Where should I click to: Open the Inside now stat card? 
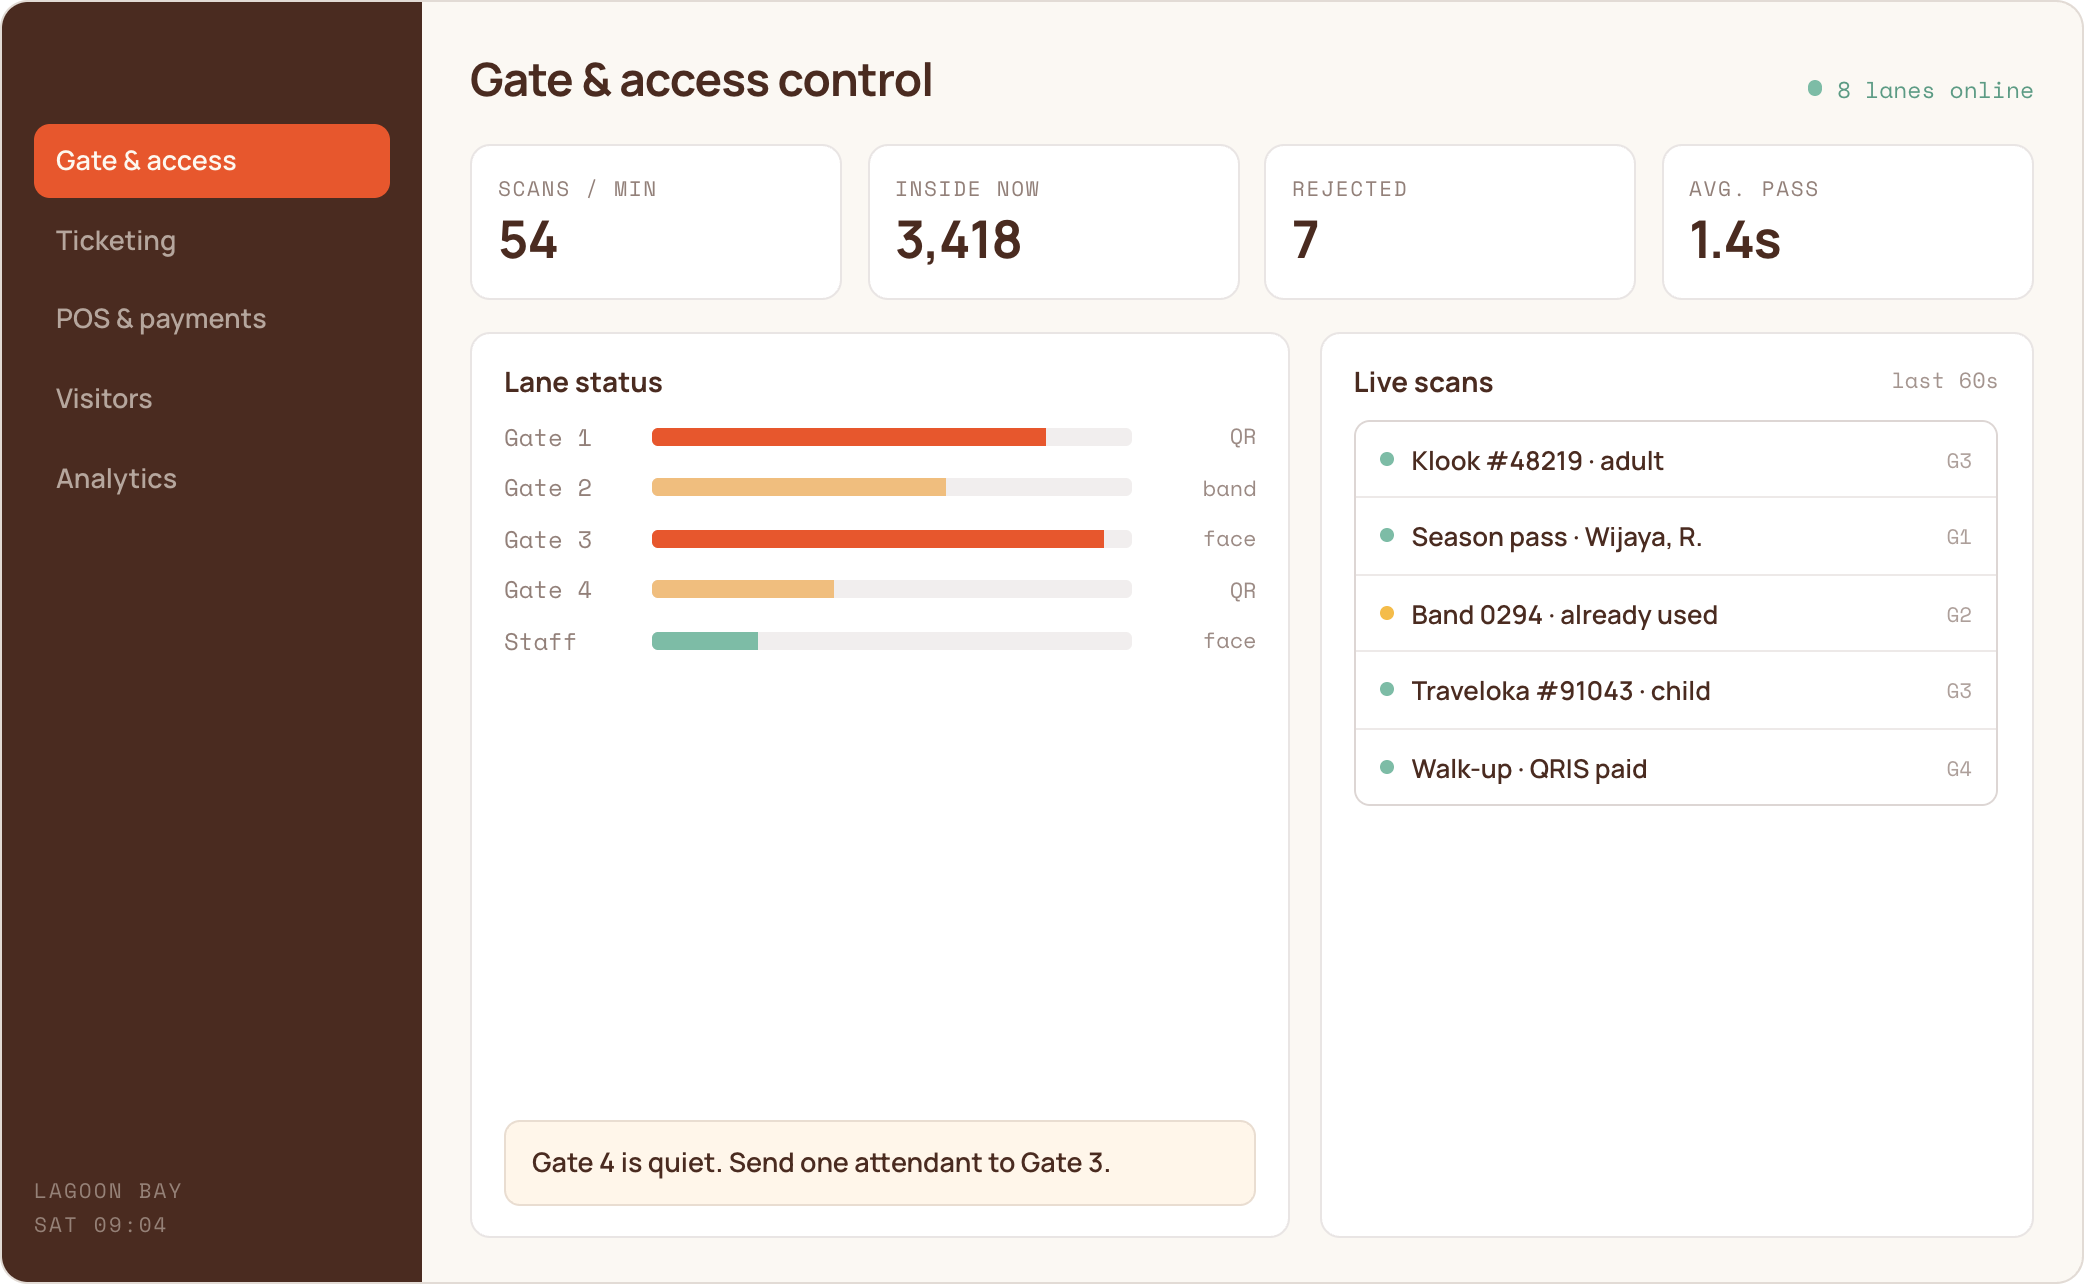coord(1054,222)
